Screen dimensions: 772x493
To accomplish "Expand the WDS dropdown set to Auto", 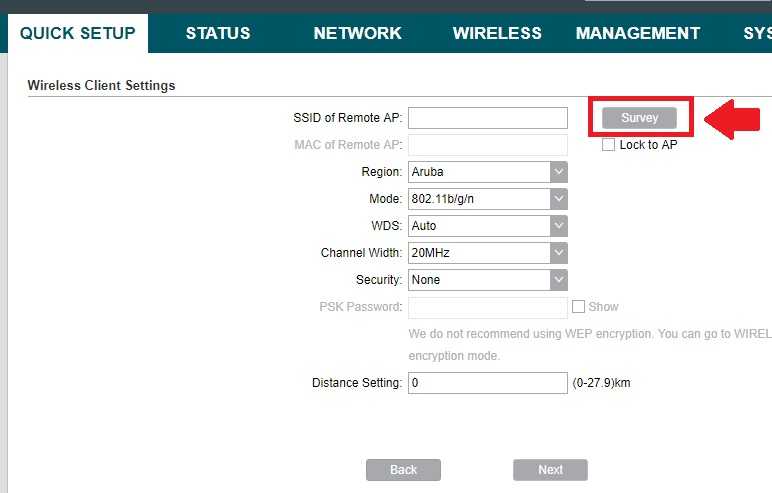I will tap(488, 226).
